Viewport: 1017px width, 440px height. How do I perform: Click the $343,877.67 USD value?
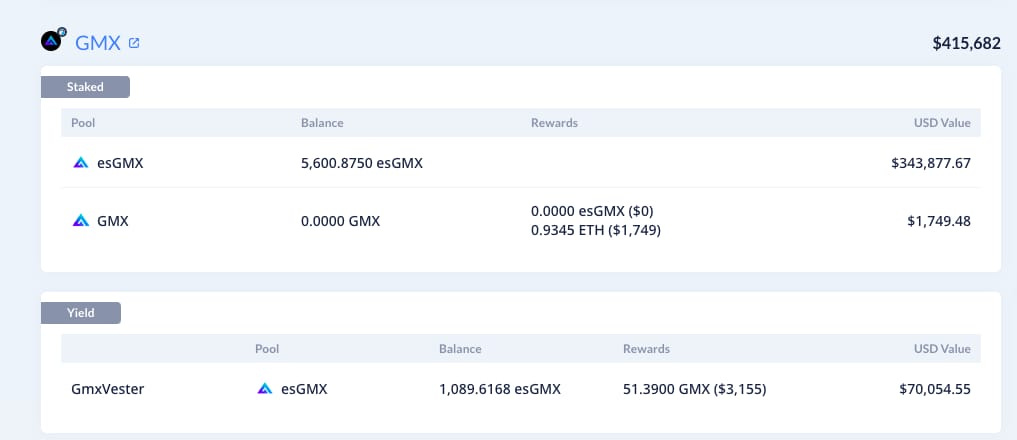[931, 163]
